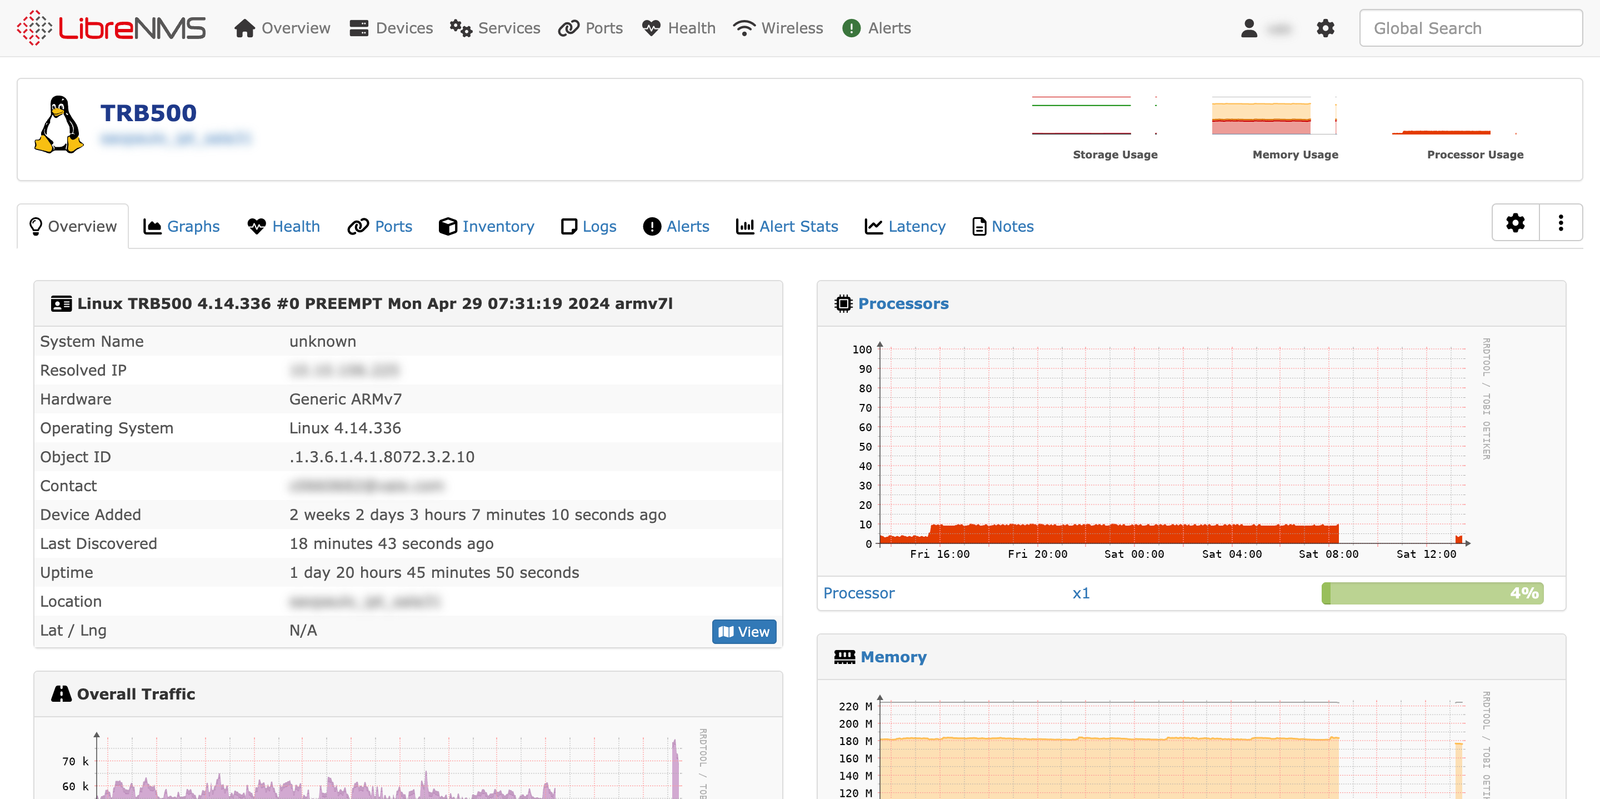
Task: Open the Memory panel link
Action: click(893, 657)
